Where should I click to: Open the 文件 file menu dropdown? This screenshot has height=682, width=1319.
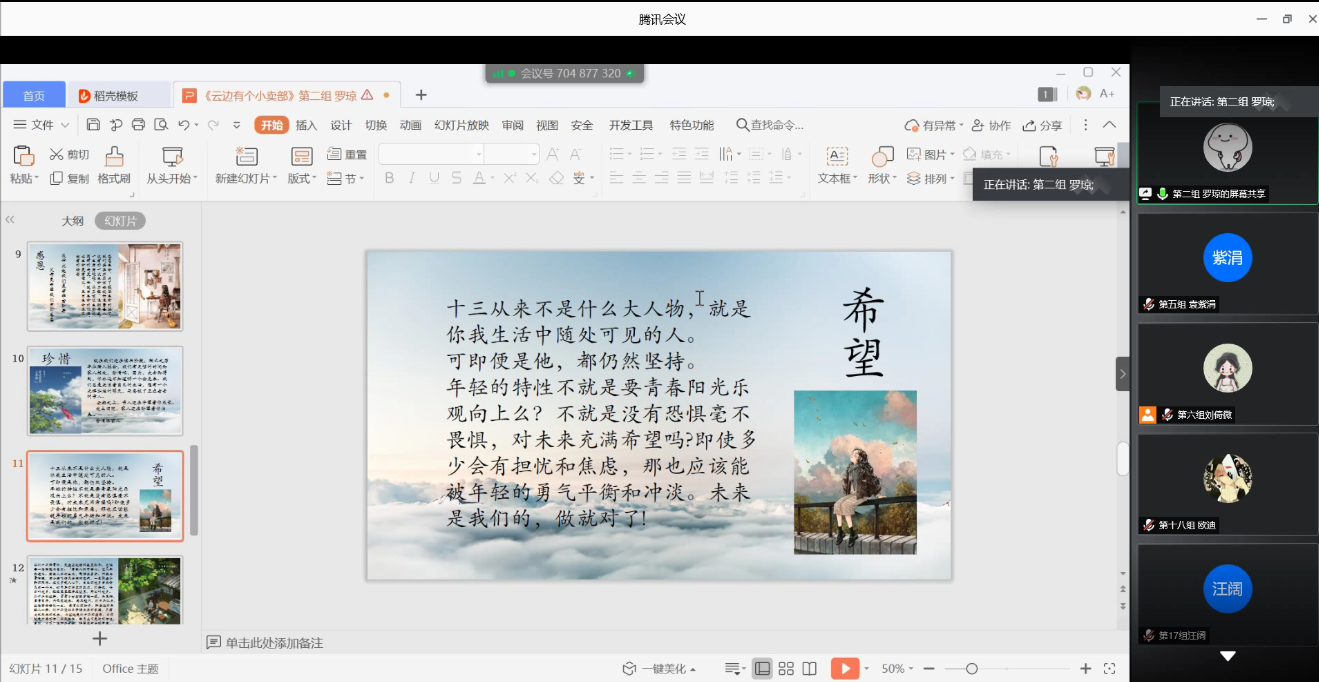coord(42,125)
